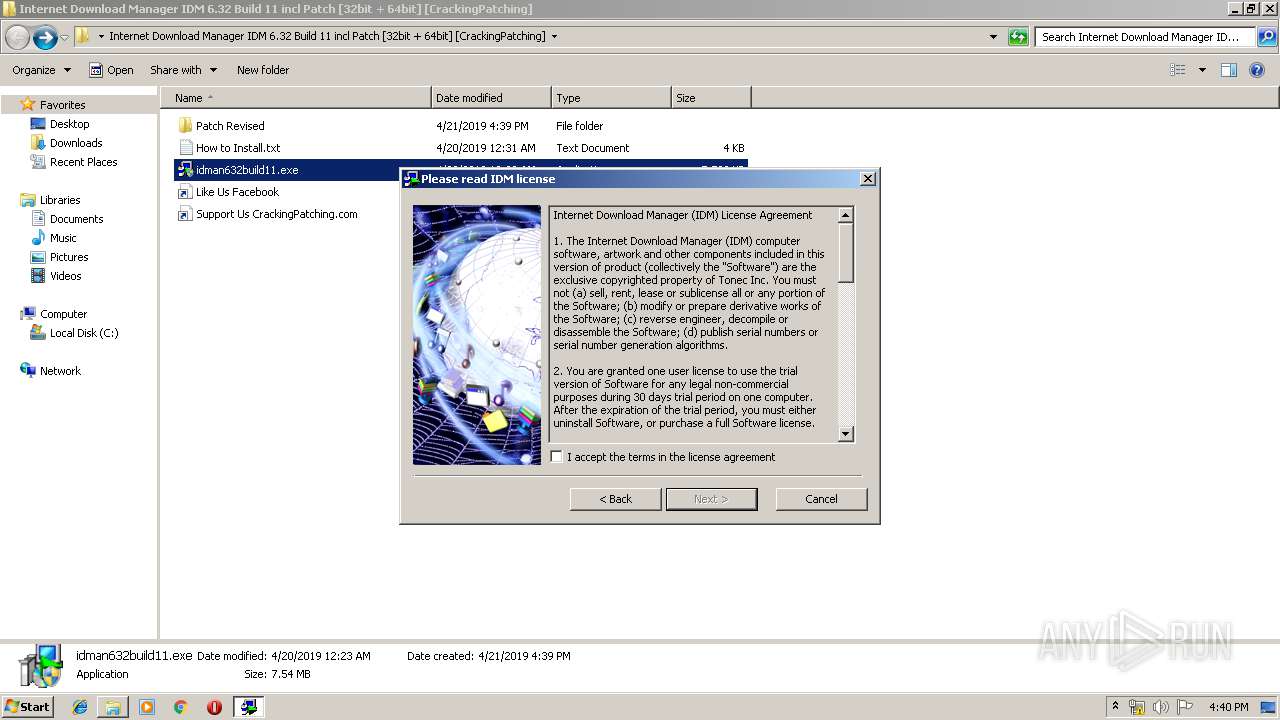The image size is (1280, 720).
Task: Click the Search Internet Download Manager field
Action: point(1145,37)
